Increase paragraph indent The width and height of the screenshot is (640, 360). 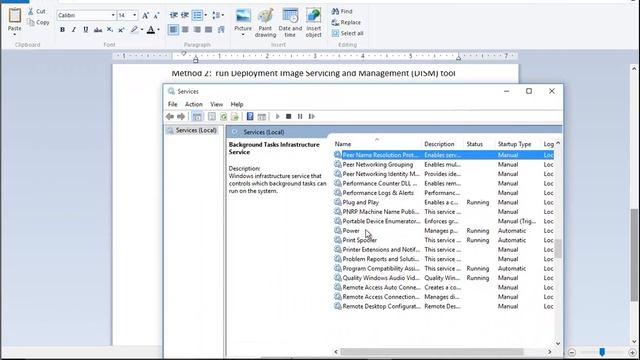point(185,15)
